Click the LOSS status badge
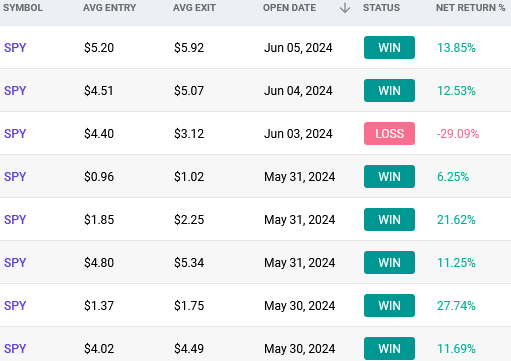 (x=389, y=134)
